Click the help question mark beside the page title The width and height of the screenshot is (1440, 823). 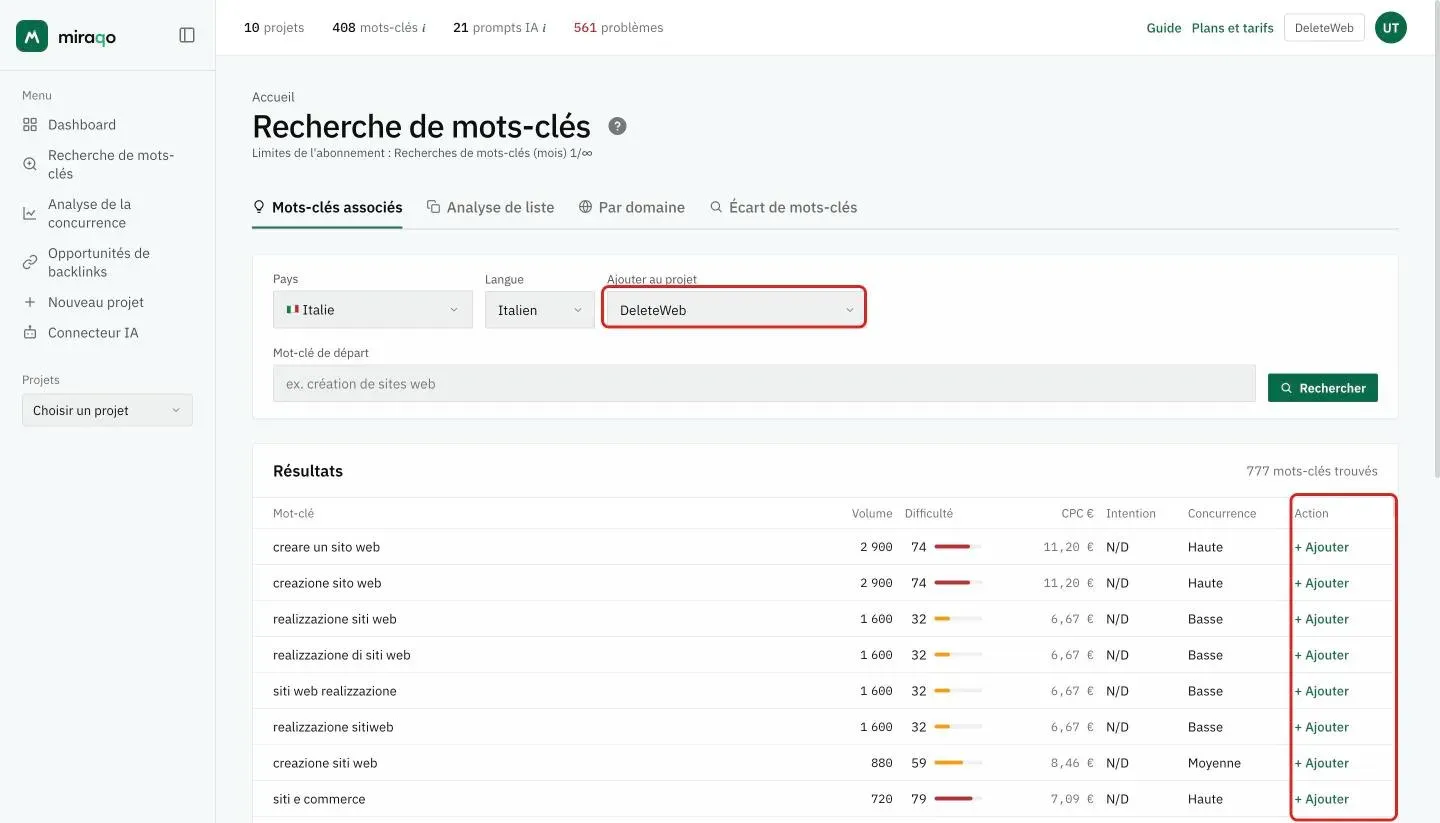click(x=618, y=126)
